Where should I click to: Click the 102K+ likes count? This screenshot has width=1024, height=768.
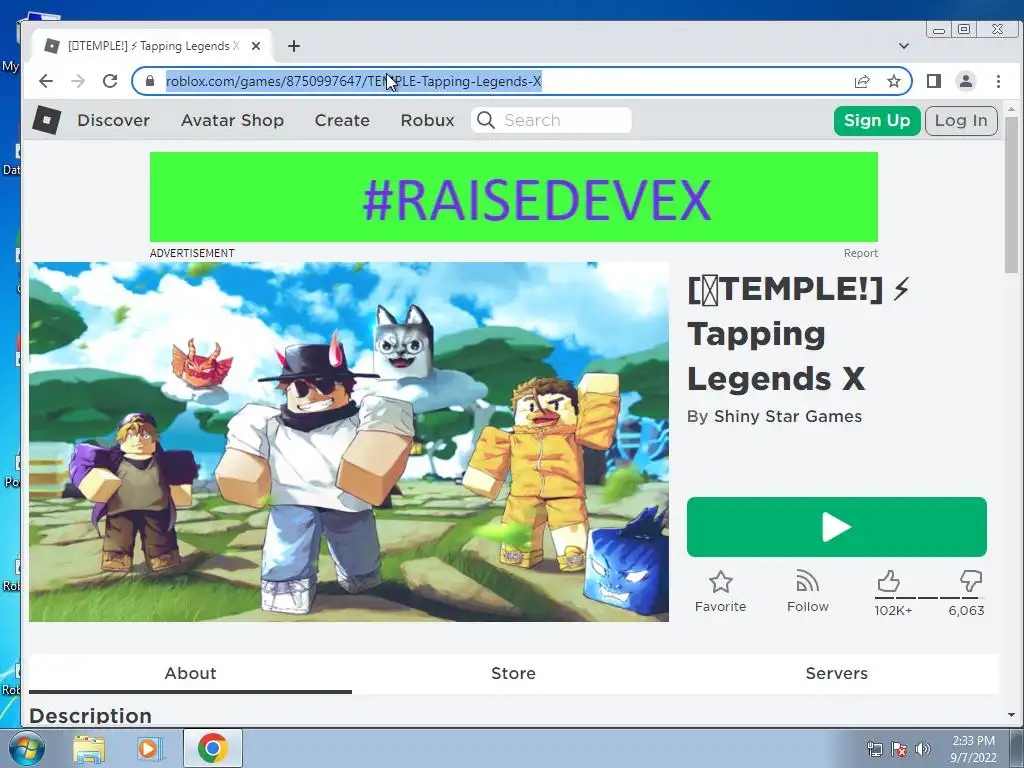(893, 611)
